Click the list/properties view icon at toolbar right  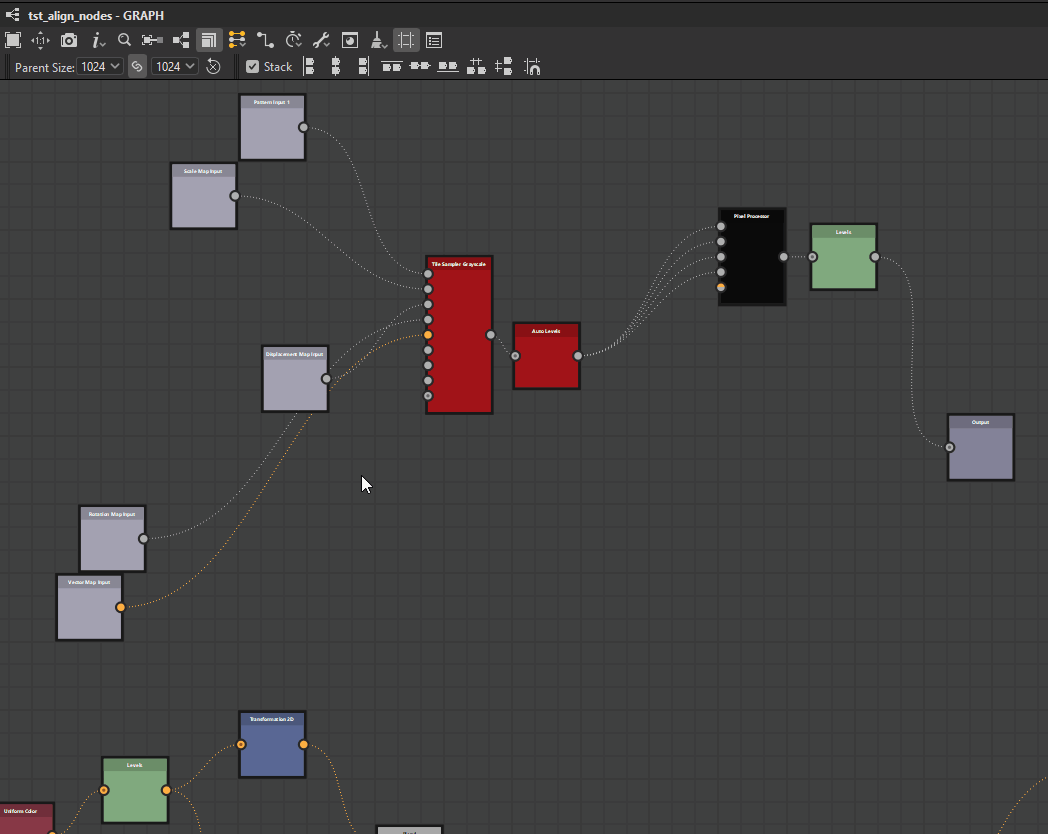tap(433, 40)
